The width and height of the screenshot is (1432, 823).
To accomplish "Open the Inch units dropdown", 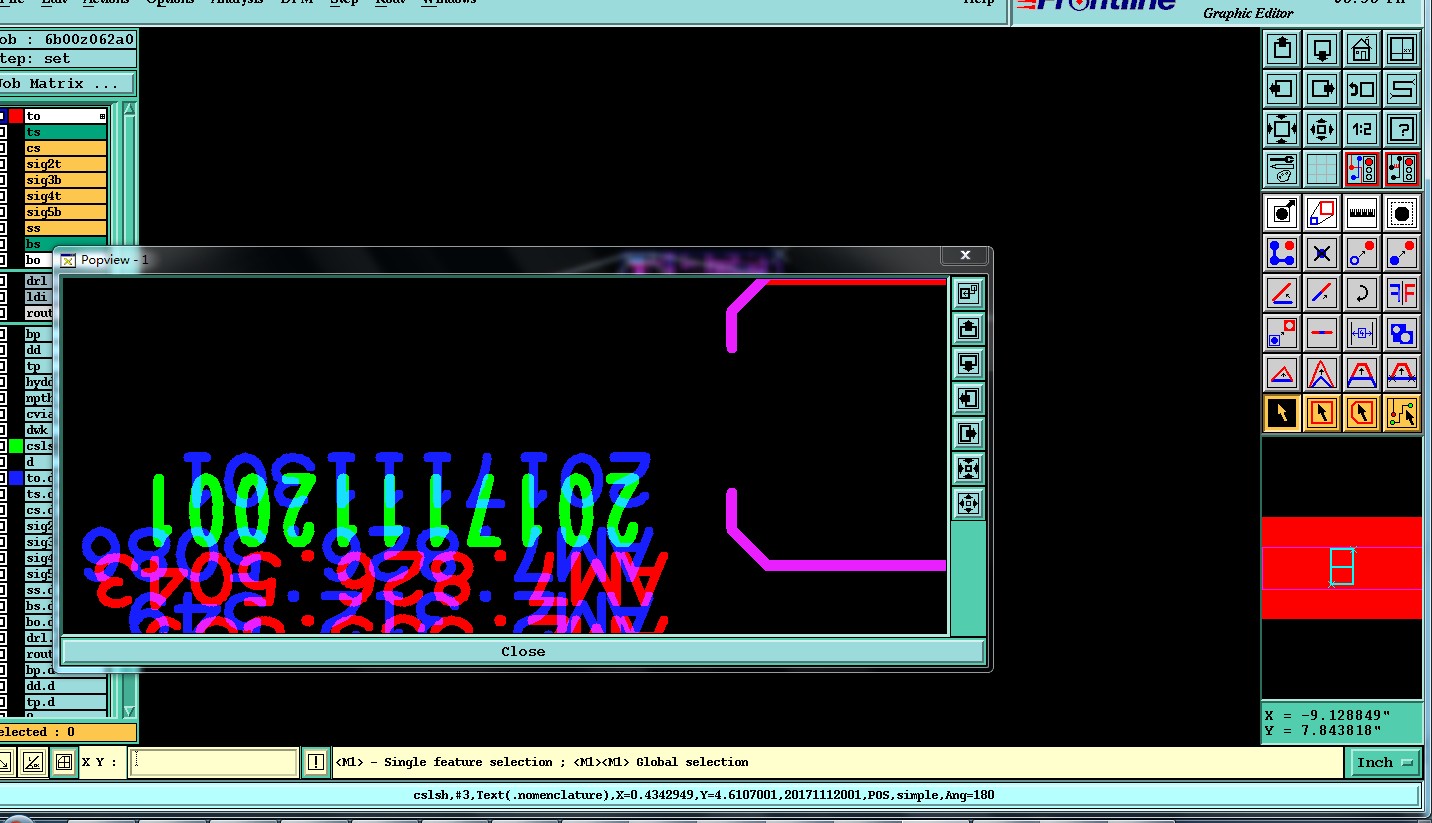I will pyautogui.click(x=1383, y=762).
